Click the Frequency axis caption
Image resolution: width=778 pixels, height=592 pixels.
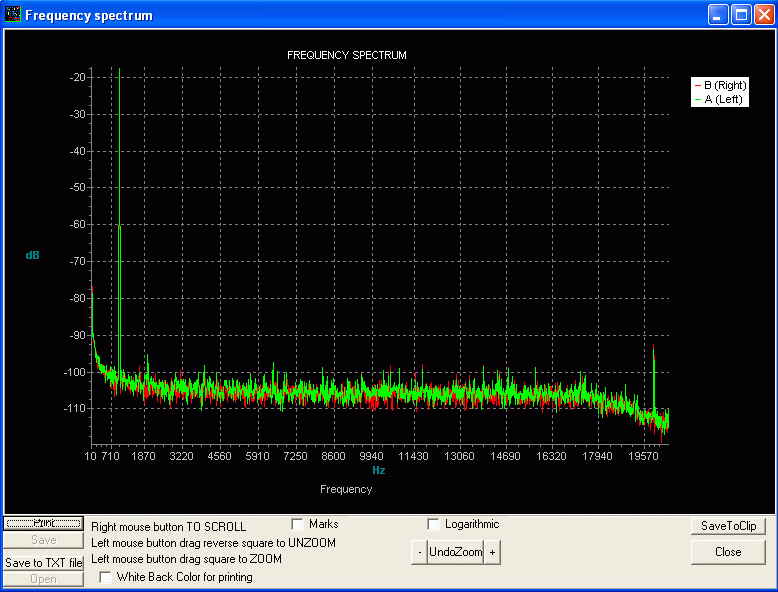point(346,489)
